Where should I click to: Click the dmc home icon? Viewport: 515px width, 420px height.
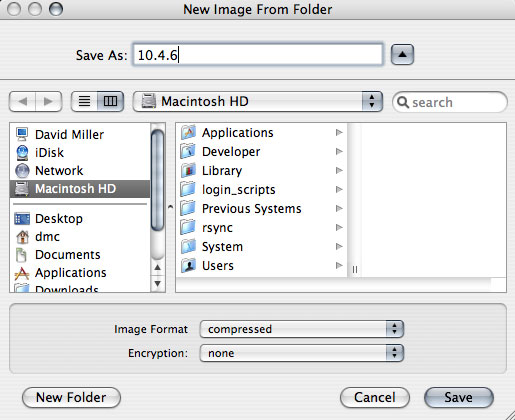tap(22, 237)
